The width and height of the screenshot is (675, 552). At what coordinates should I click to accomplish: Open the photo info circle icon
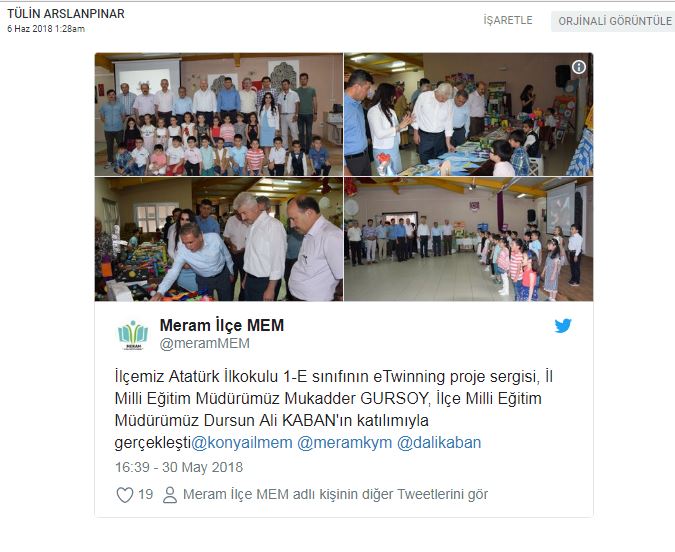click(x=579, y=67)
